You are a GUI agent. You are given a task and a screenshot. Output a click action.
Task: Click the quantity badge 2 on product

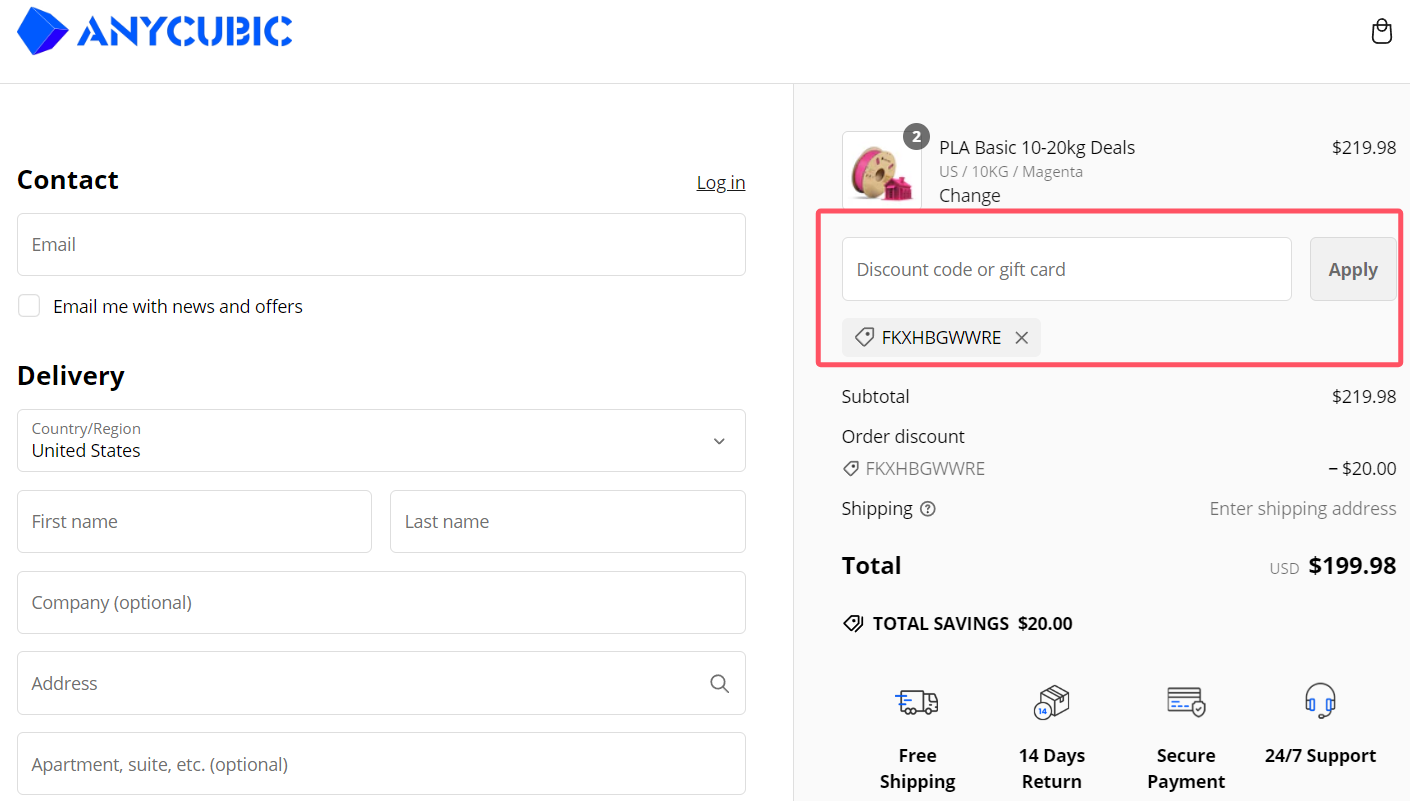916,137
